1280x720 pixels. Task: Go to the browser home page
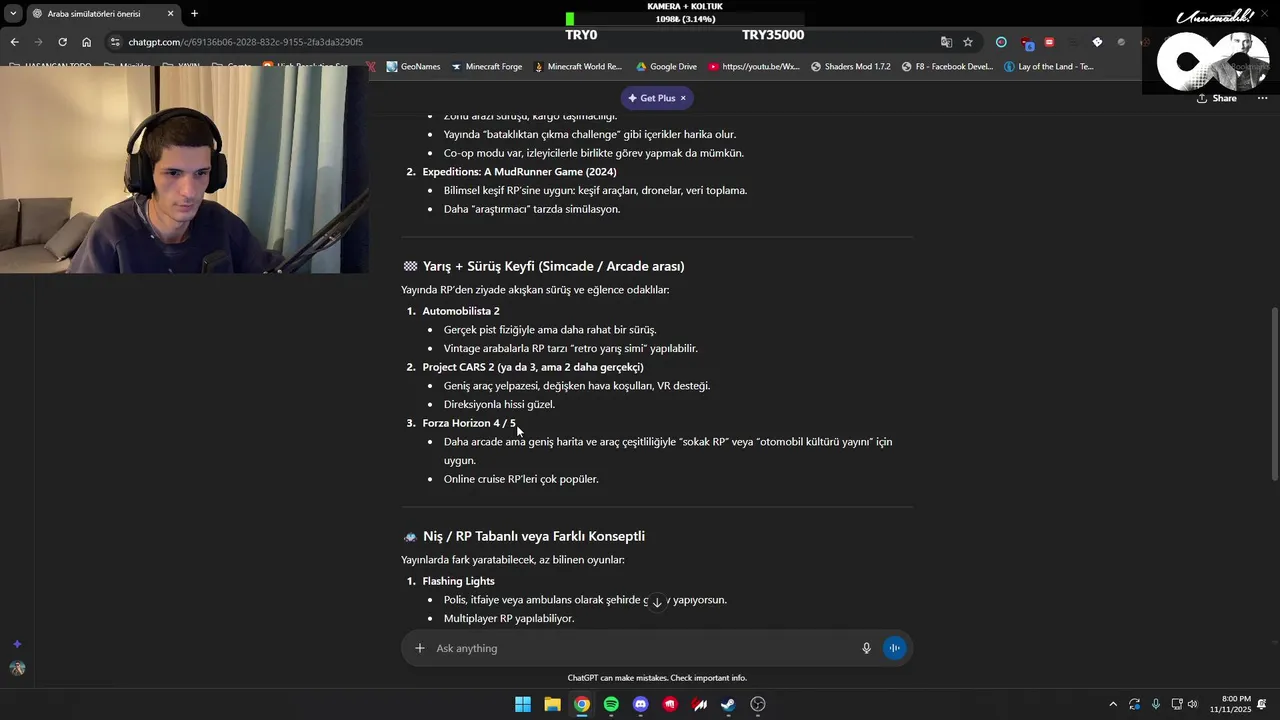(86, 42)
